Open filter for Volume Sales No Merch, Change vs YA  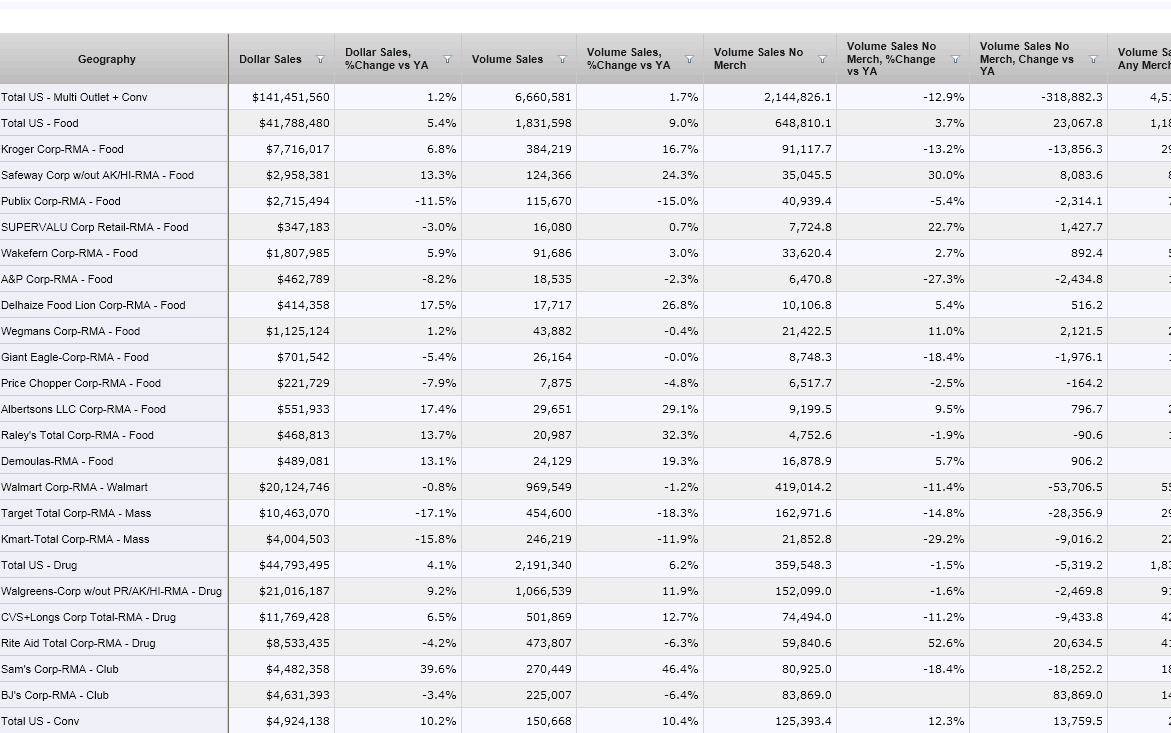(1093, 60)
